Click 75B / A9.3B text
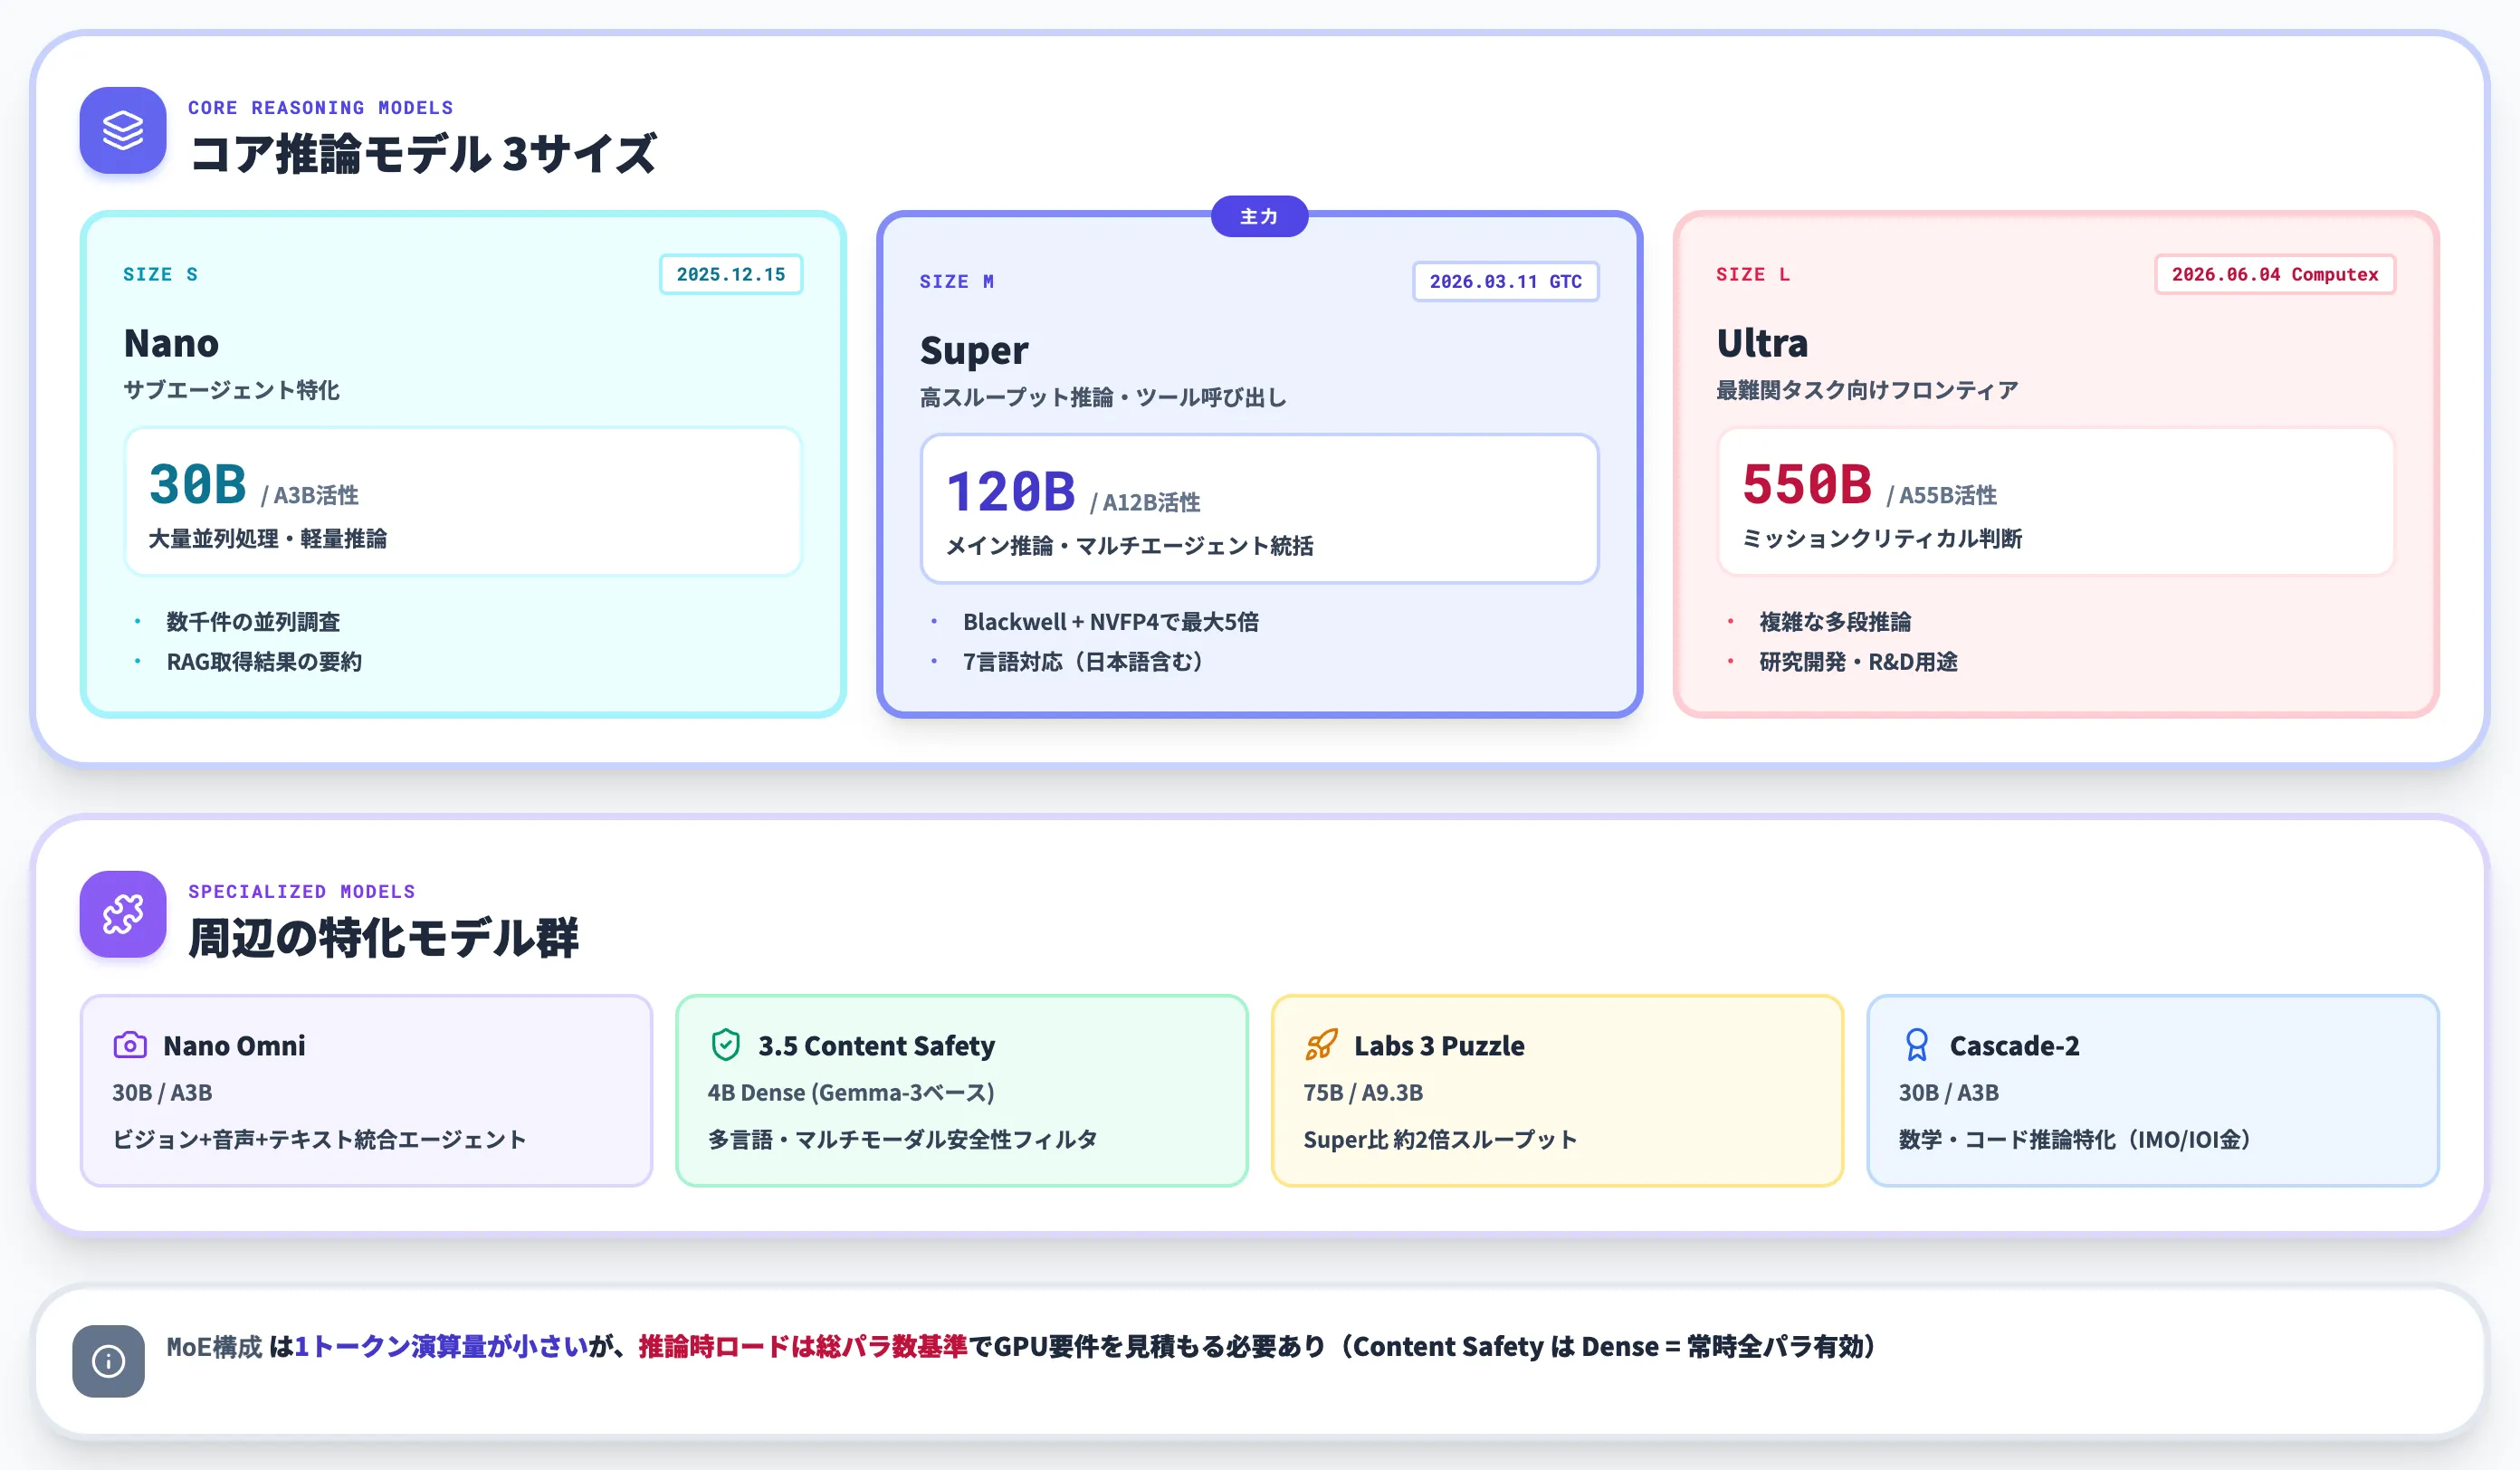Screen dimensions: 2520x1470 [1363, 1093]
